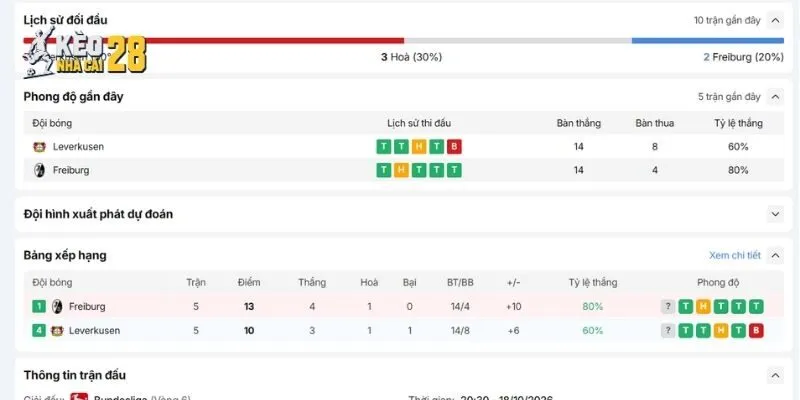
Task: Select Leverkusen team name in standings table
Action: pos(94,331)
